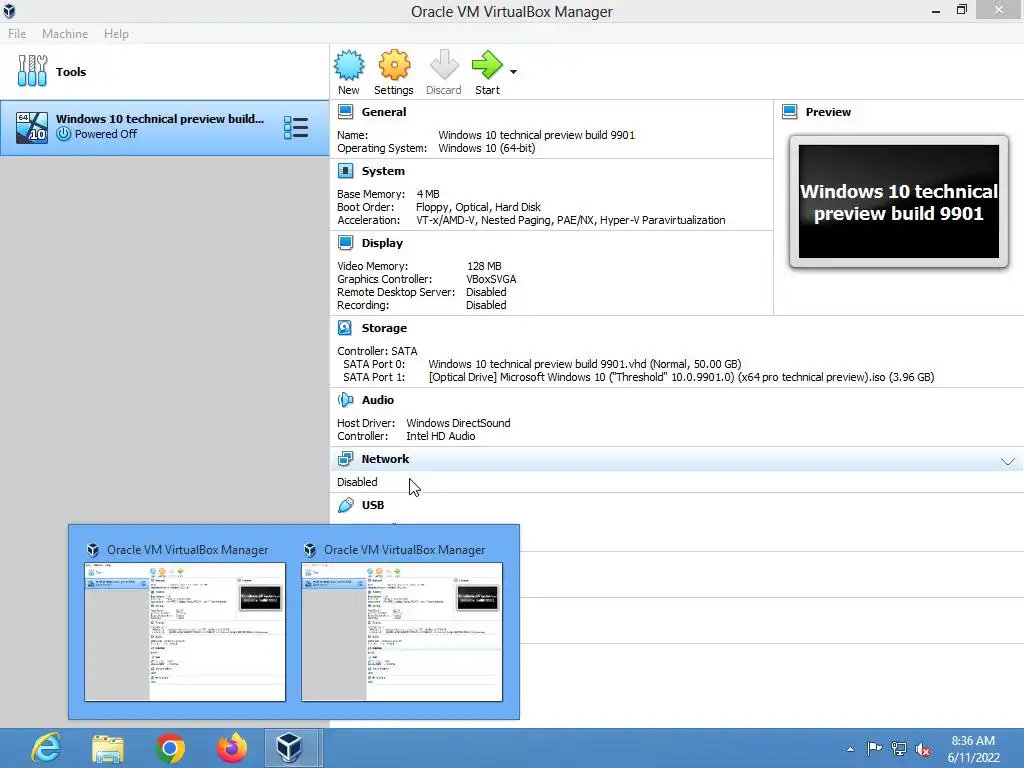Open the Settings gear icon

pos(394,65)
